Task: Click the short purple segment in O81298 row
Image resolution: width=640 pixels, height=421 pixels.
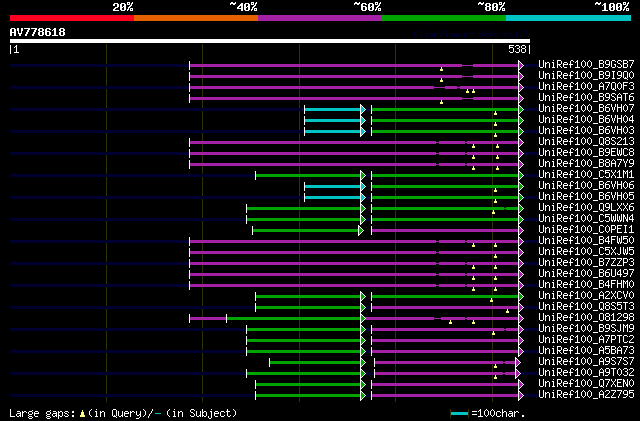Action: (x=208, y=319)
